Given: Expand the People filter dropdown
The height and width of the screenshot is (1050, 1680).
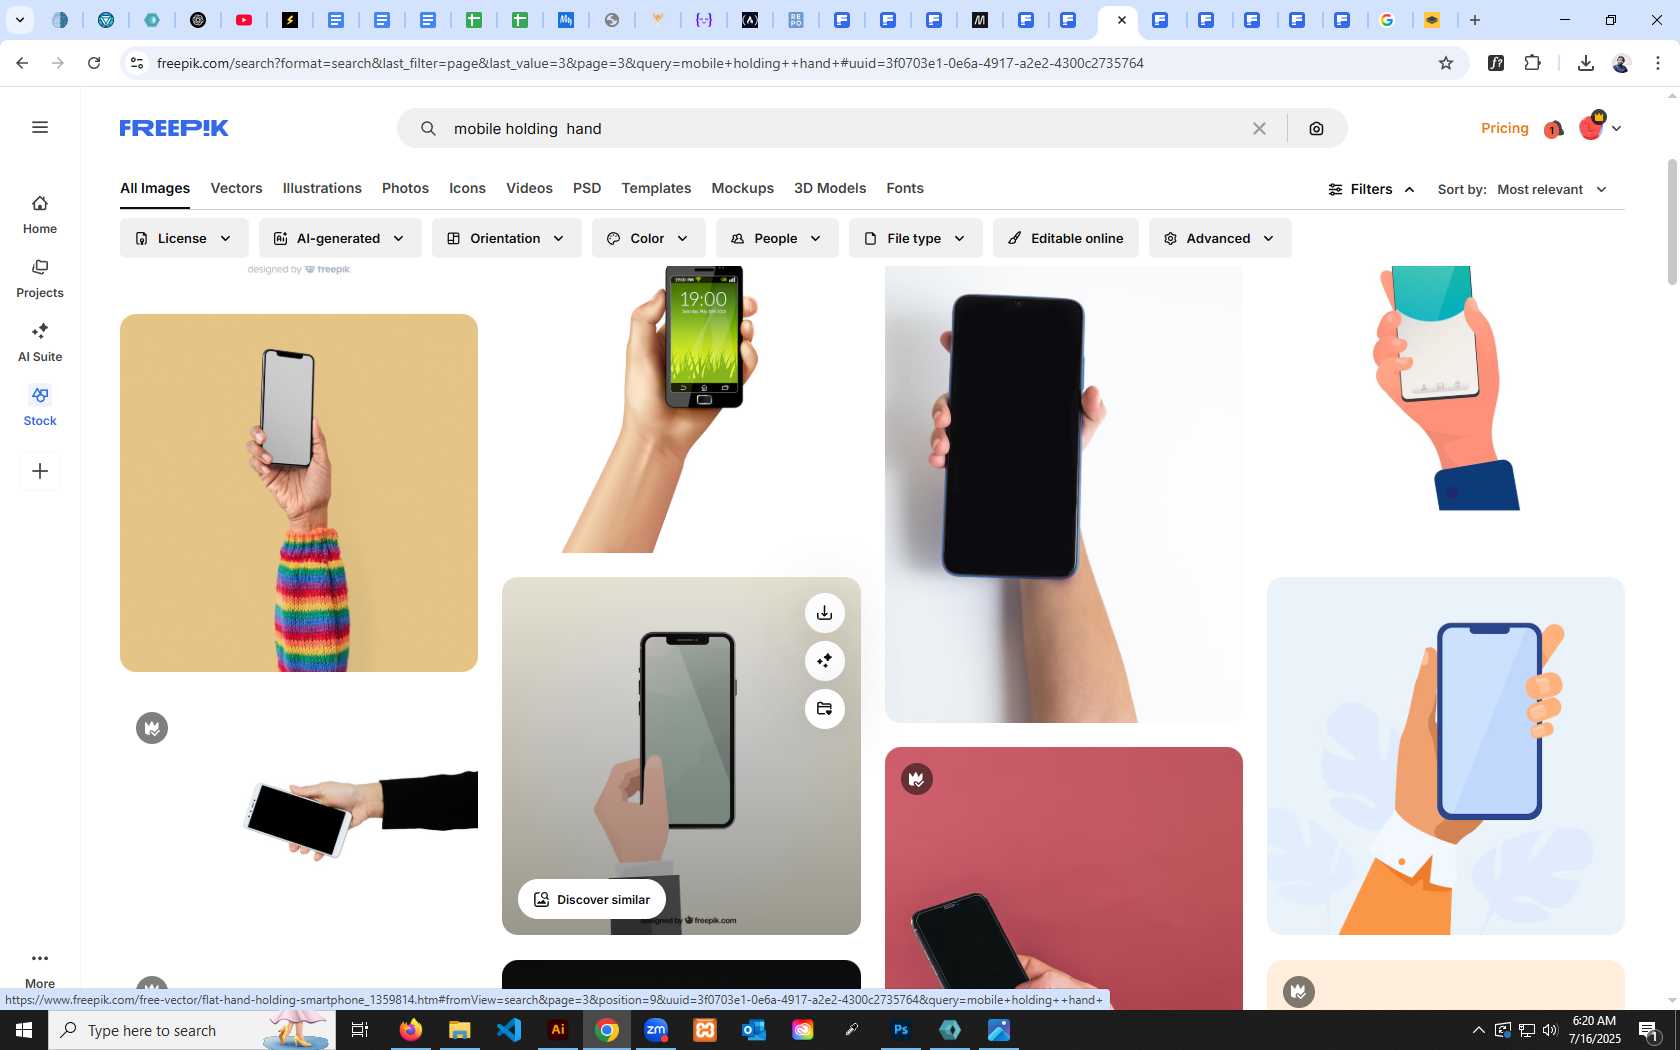Looking at the screenshot, I should point(777,238).
